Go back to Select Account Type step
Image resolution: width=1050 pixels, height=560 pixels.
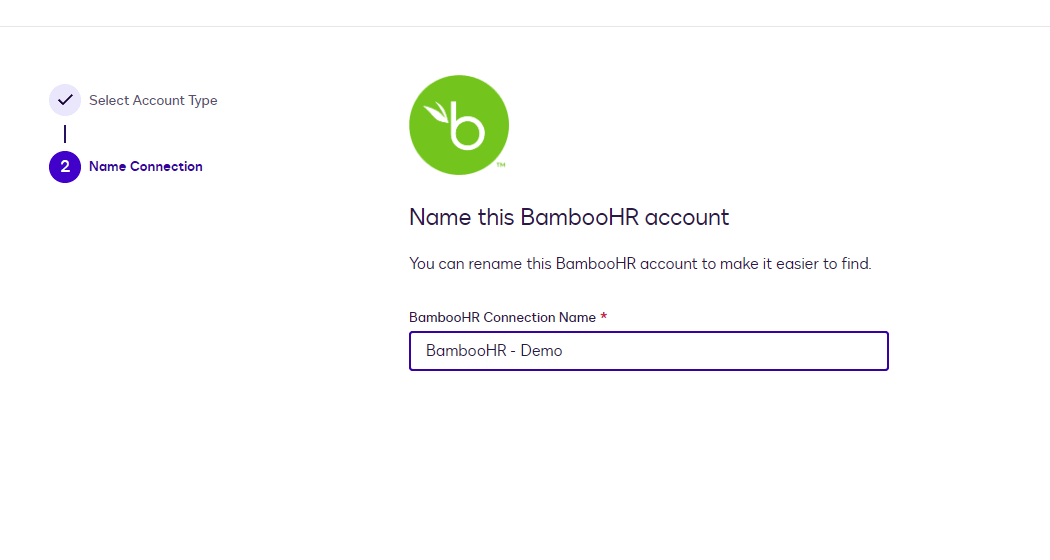[x=153, y=100]
